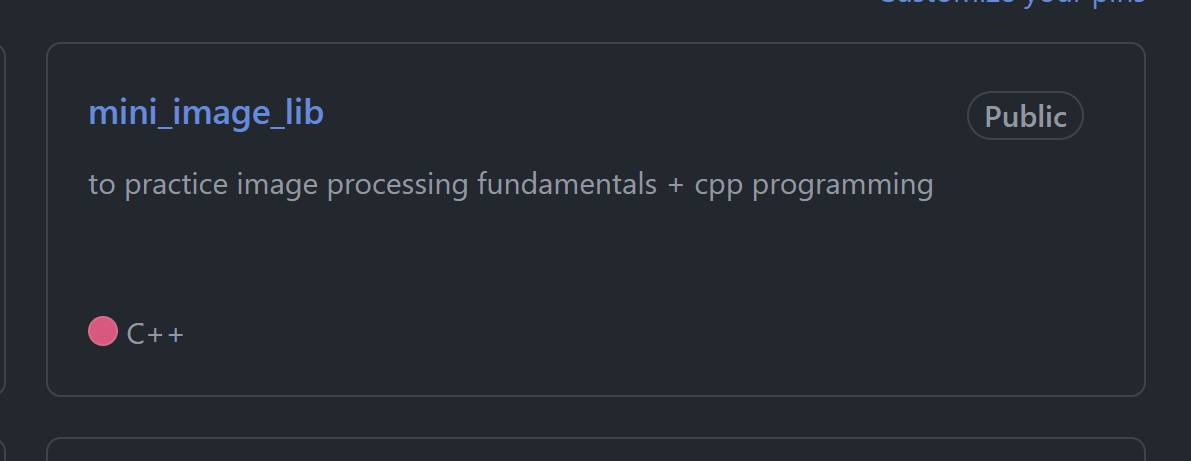Click the repository description about image processing
The height and width of the screenshot is (461, 1191).
(510, 185)
